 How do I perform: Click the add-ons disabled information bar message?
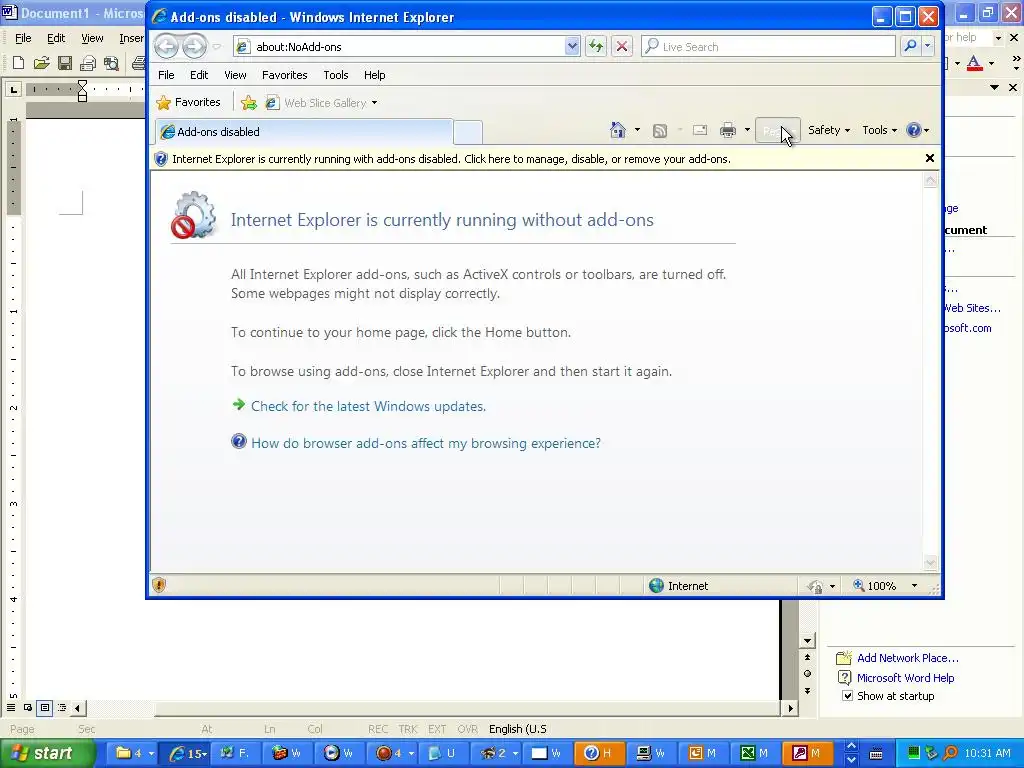(x=451, y=159)
